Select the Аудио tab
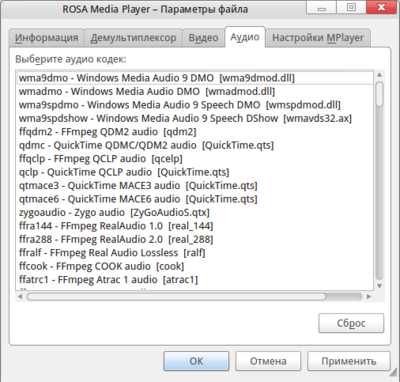Image resolution: width=400 pixels, height=382 pixels. 245,37
